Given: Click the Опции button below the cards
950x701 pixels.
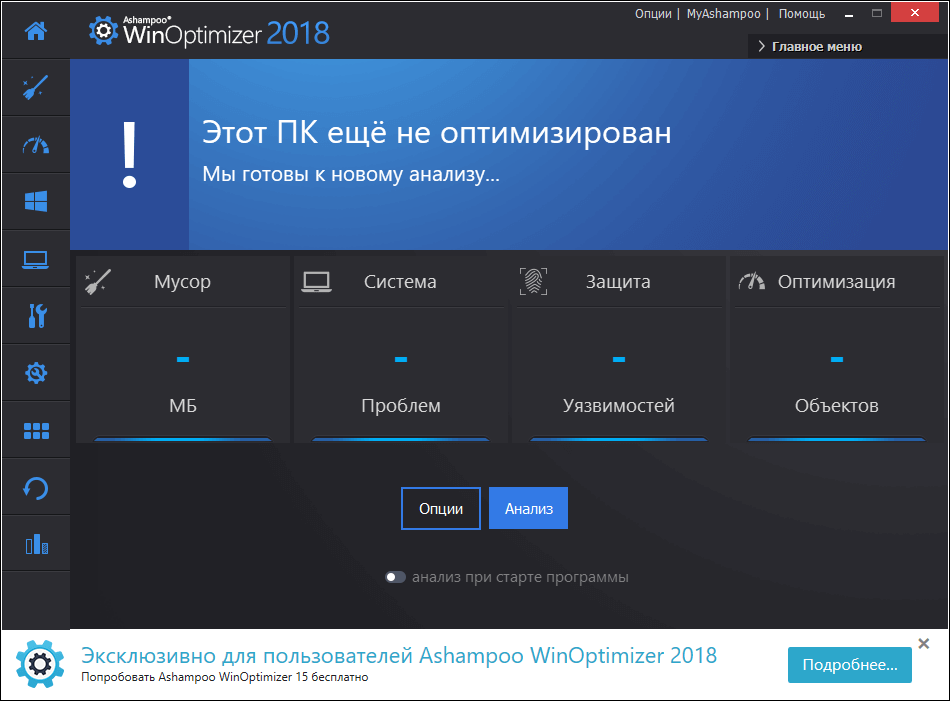Looking at the screenshot, I should pos(441,508).
